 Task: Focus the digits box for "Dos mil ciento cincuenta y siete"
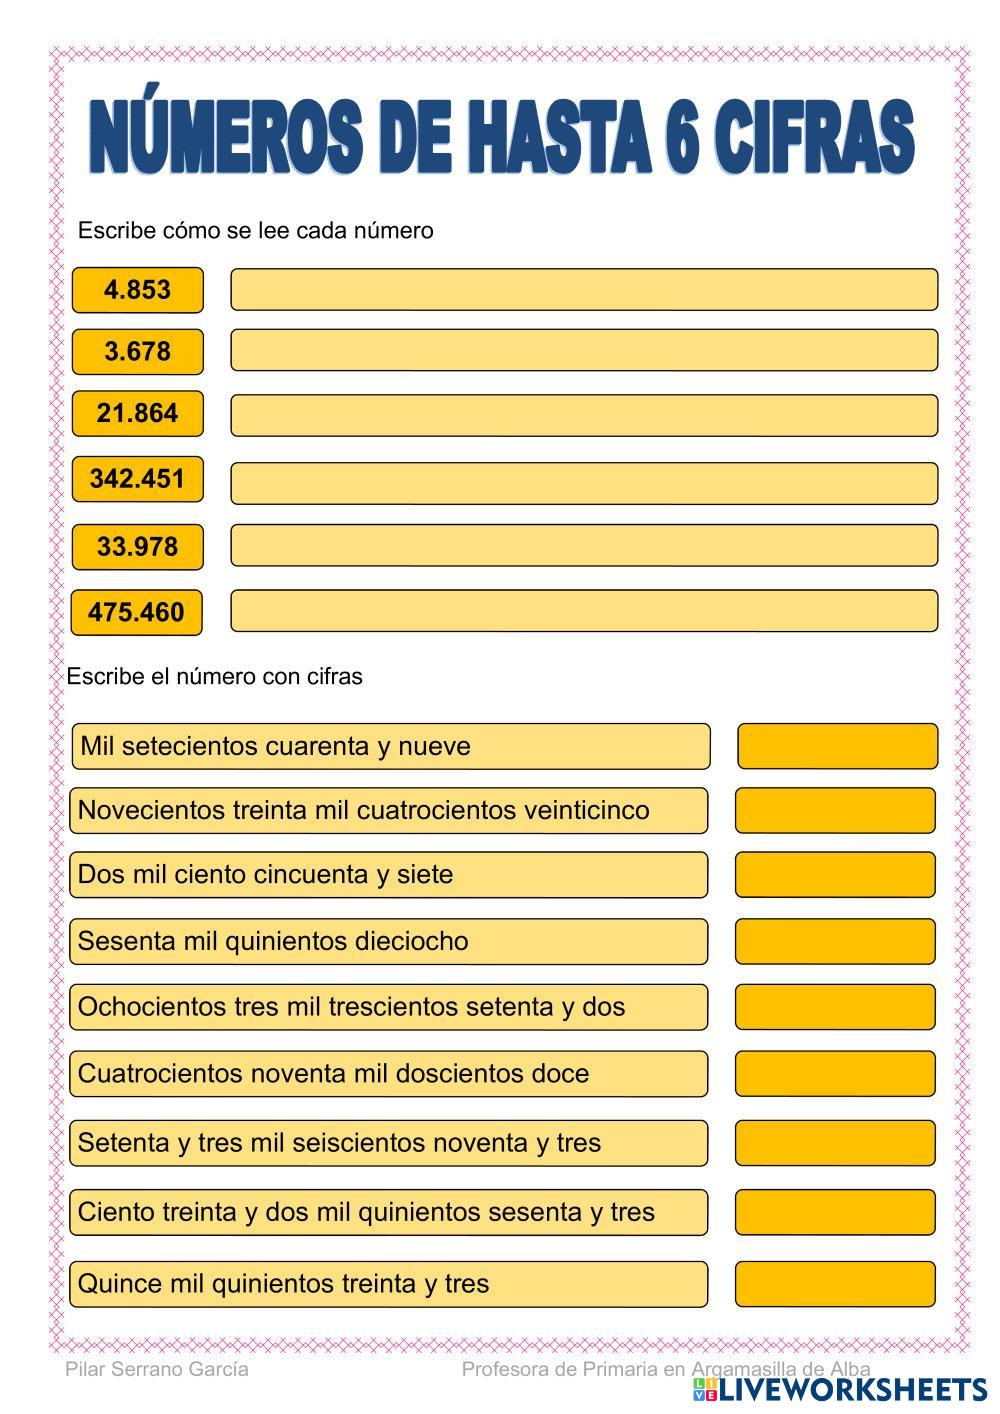pos(835,875)
